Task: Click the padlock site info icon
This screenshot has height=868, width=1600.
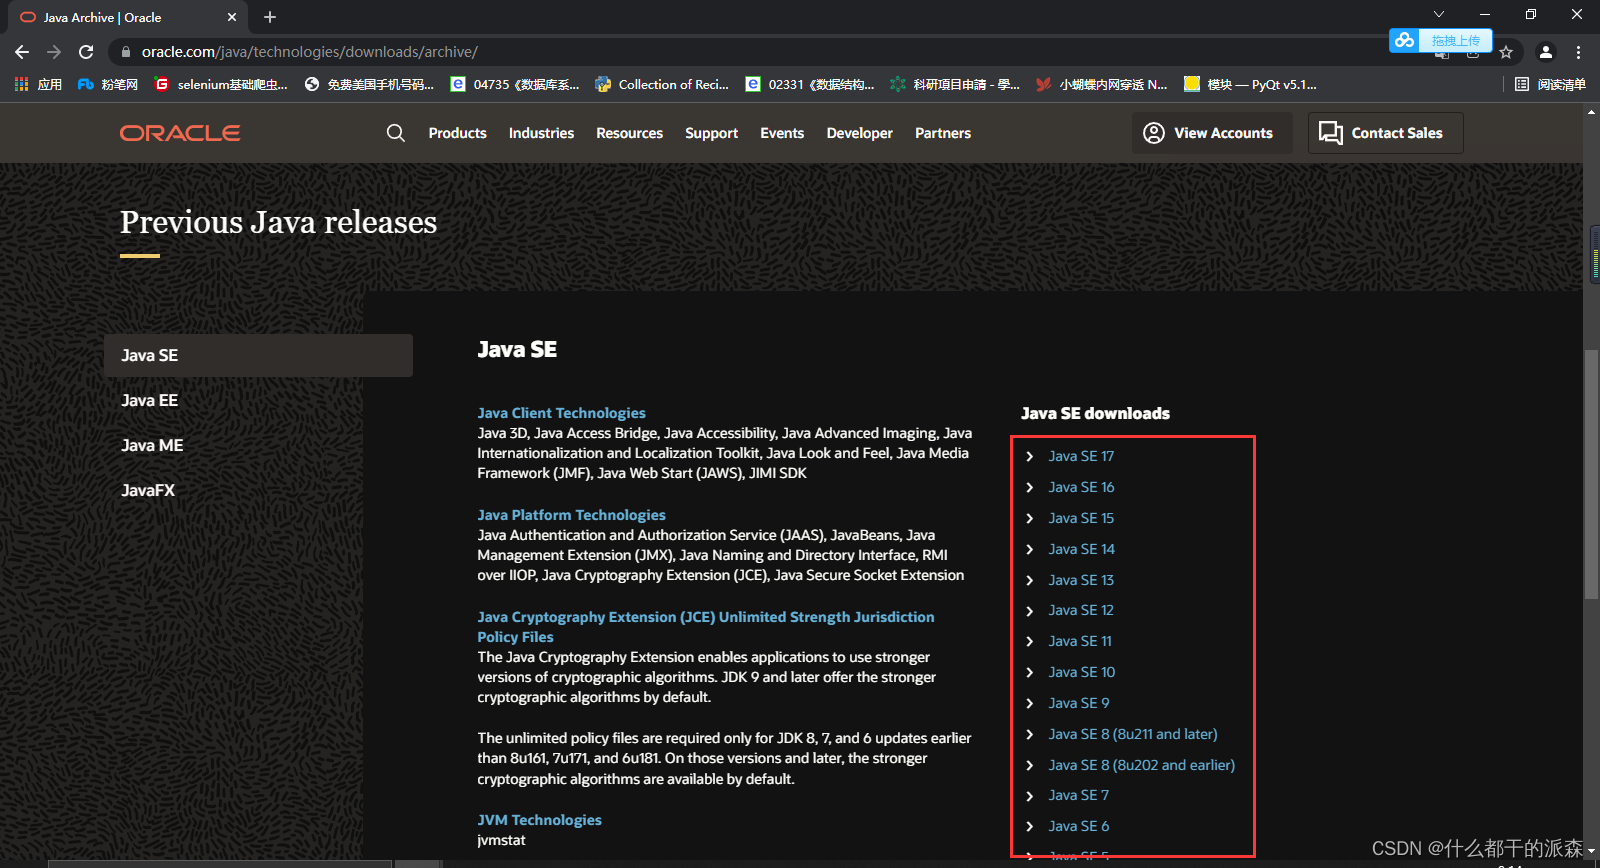Action: click(x=125, y=52)
